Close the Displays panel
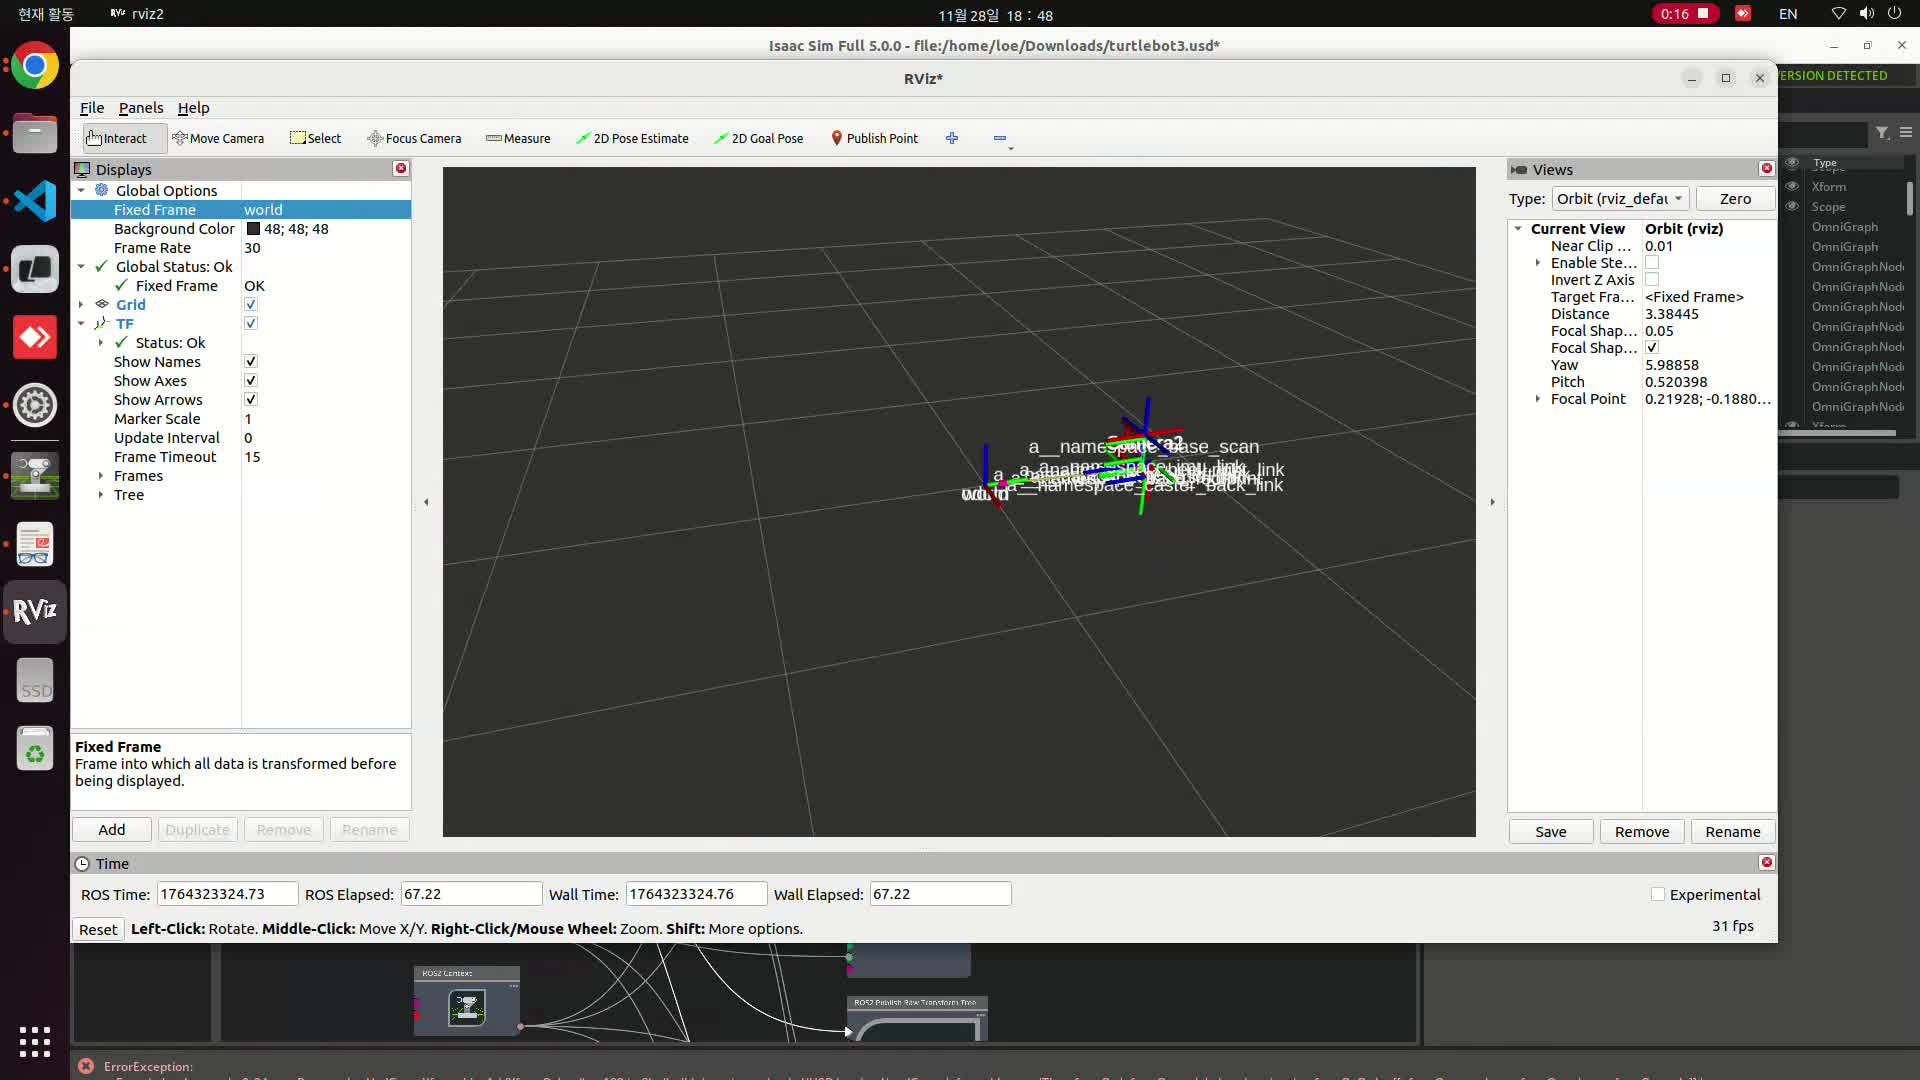Image resolution: width=1920 pixels, height=1080 pixels. pyautogui.click(x=401, y=168)
